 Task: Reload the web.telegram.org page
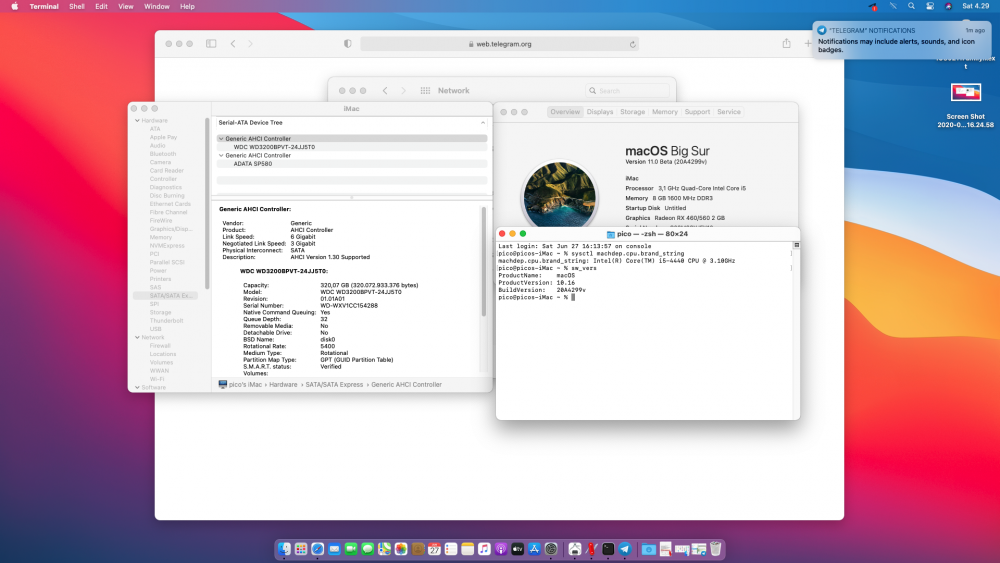pos(633,44)
